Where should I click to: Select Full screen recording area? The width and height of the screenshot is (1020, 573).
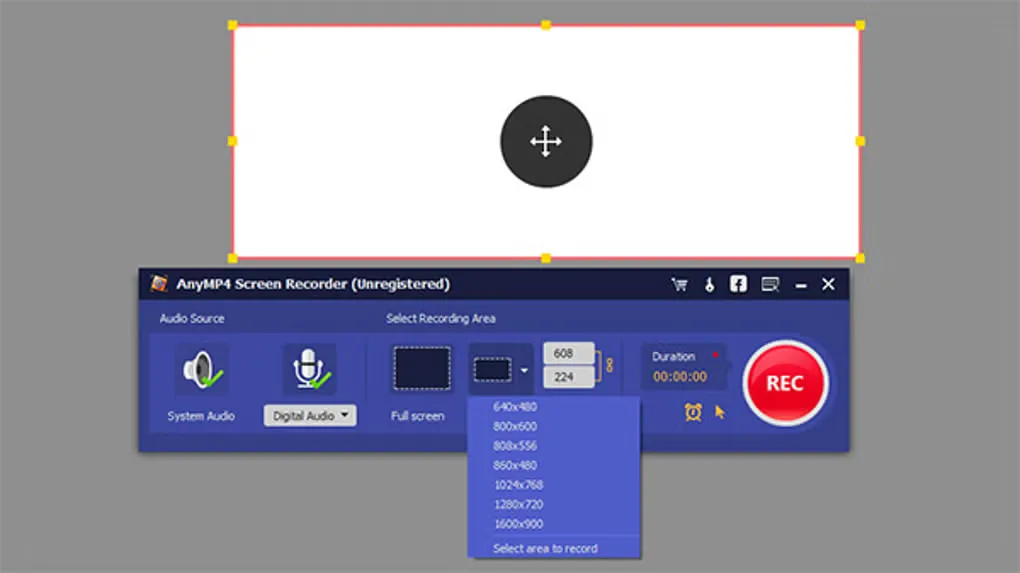coord(422,369)
